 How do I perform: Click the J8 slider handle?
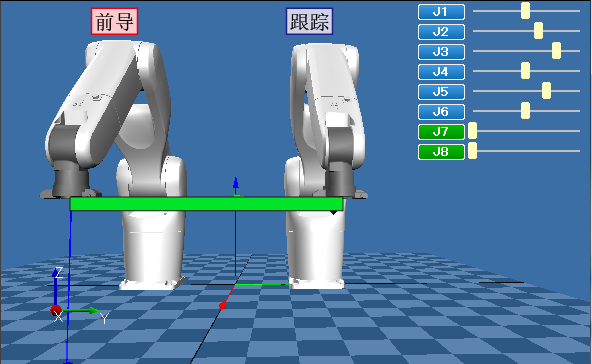point(472,151)
